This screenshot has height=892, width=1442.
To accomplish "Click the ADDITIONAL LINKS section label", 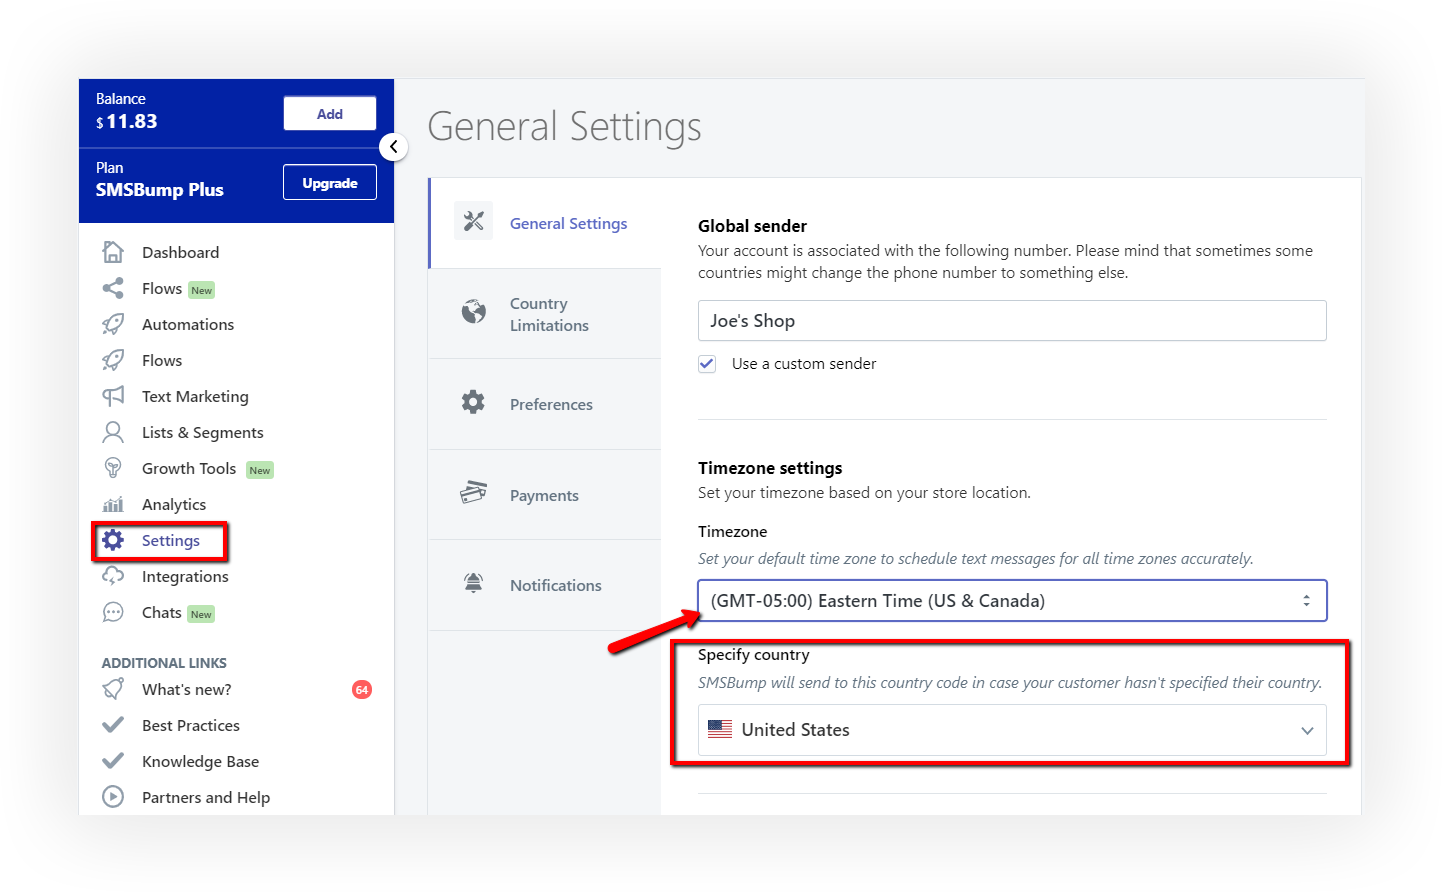I will [164, 663].
